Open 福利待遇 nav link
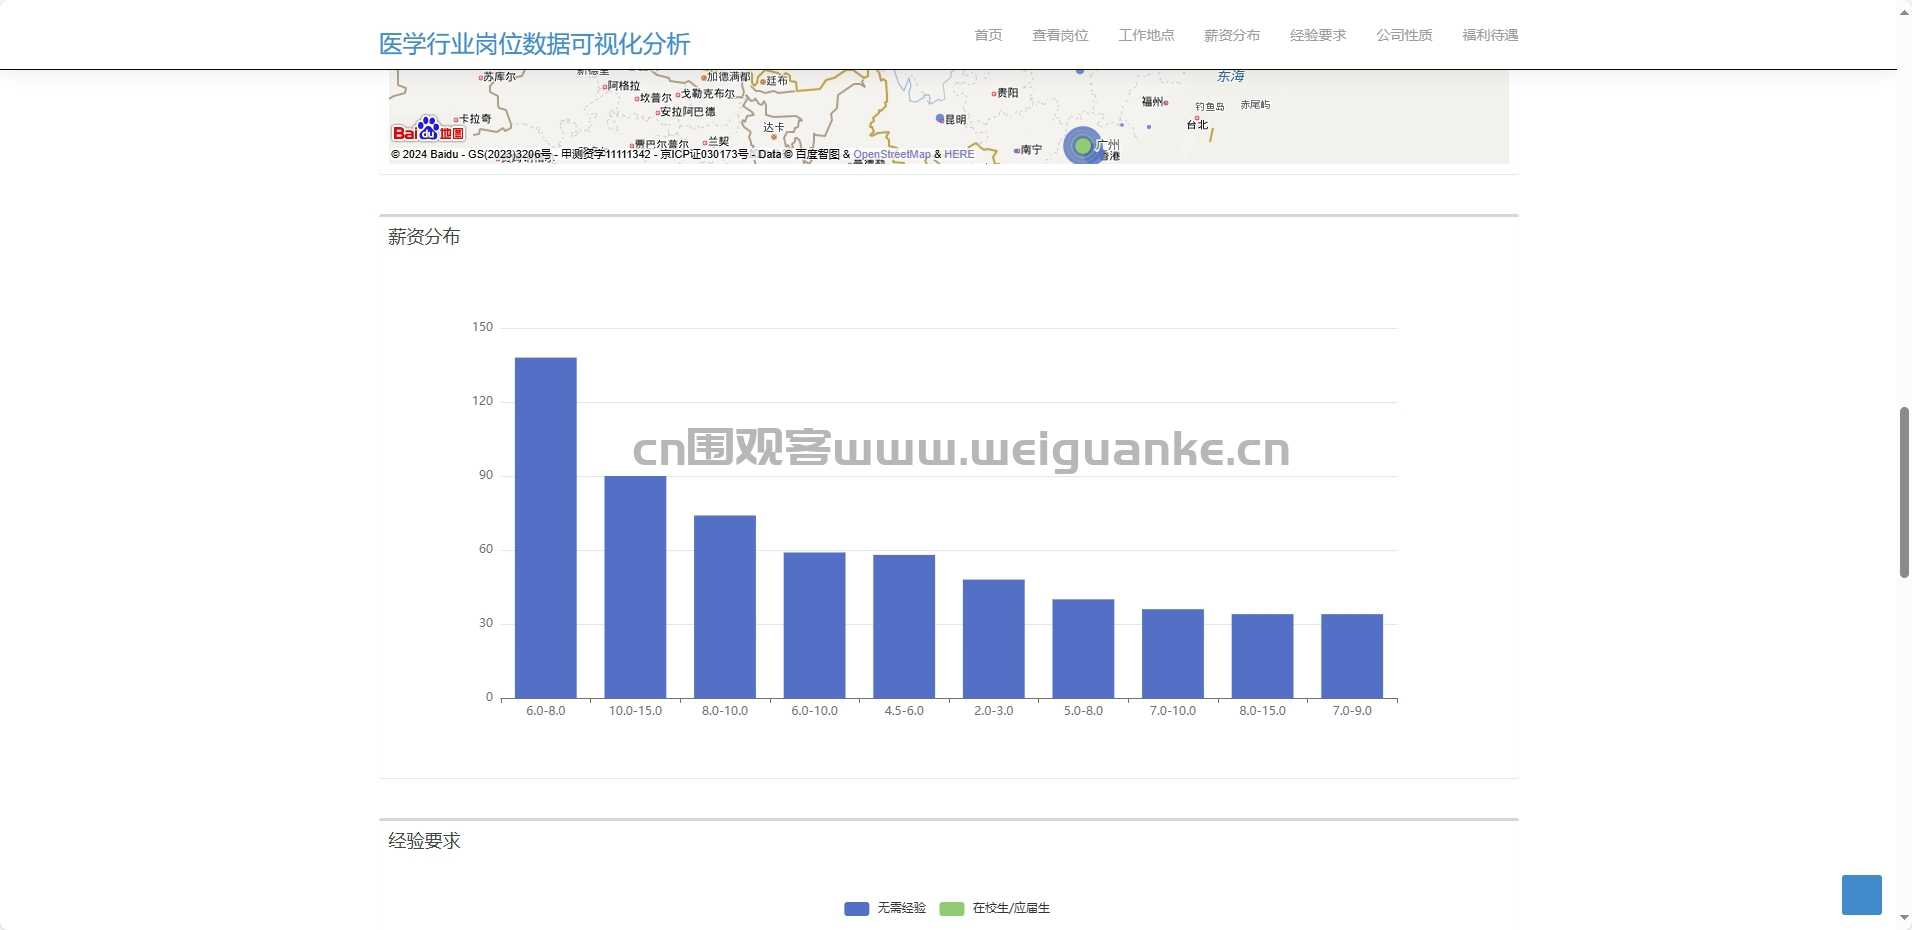 click(1490, 35)
